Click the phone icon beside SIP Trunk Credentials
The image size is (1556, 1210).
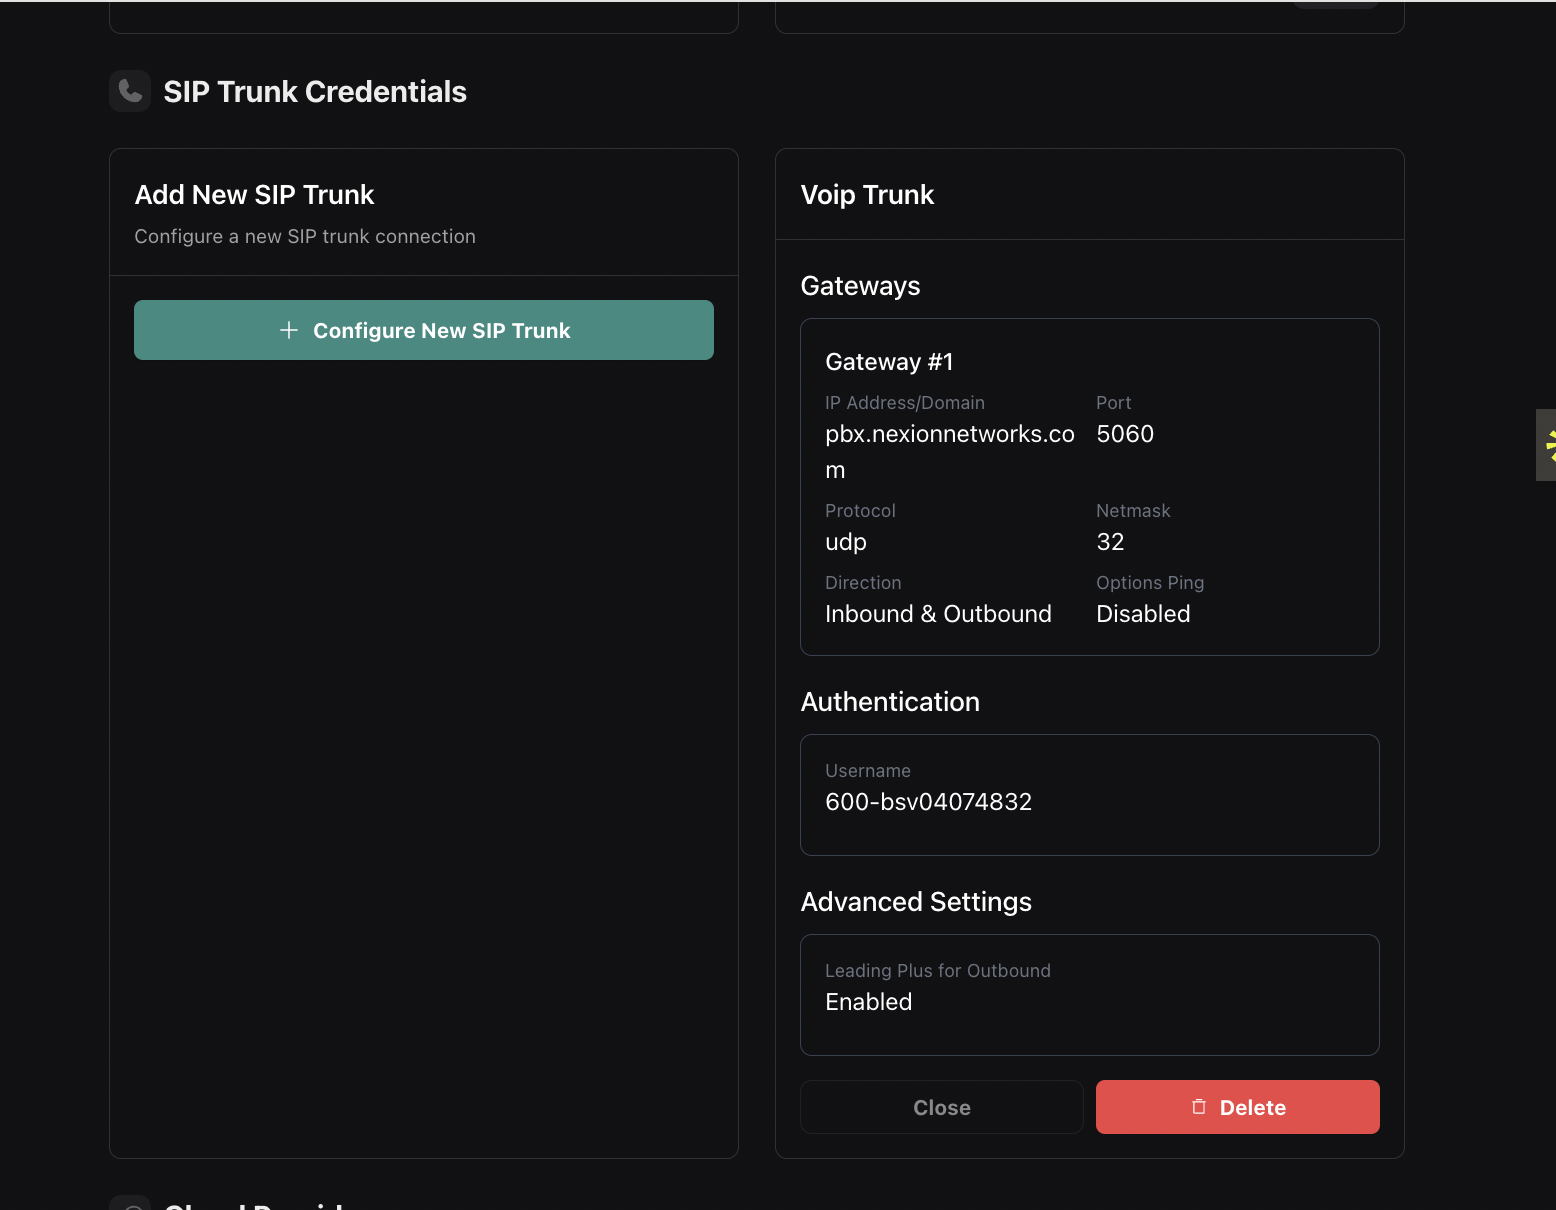pyautogui.click(x=129, y=90)
